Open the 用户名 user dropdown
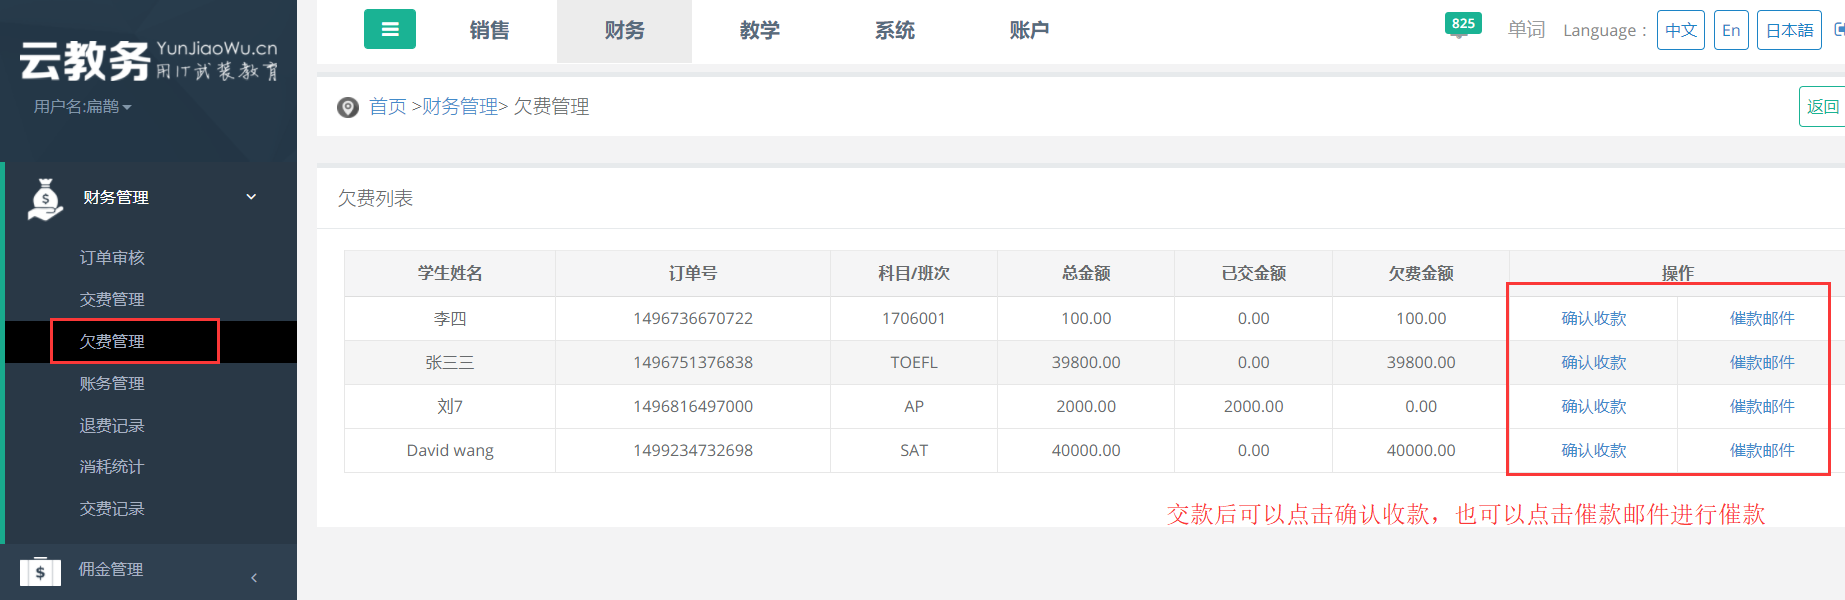1845x600 pixels. pyautogui.click(x=82, y=106)
